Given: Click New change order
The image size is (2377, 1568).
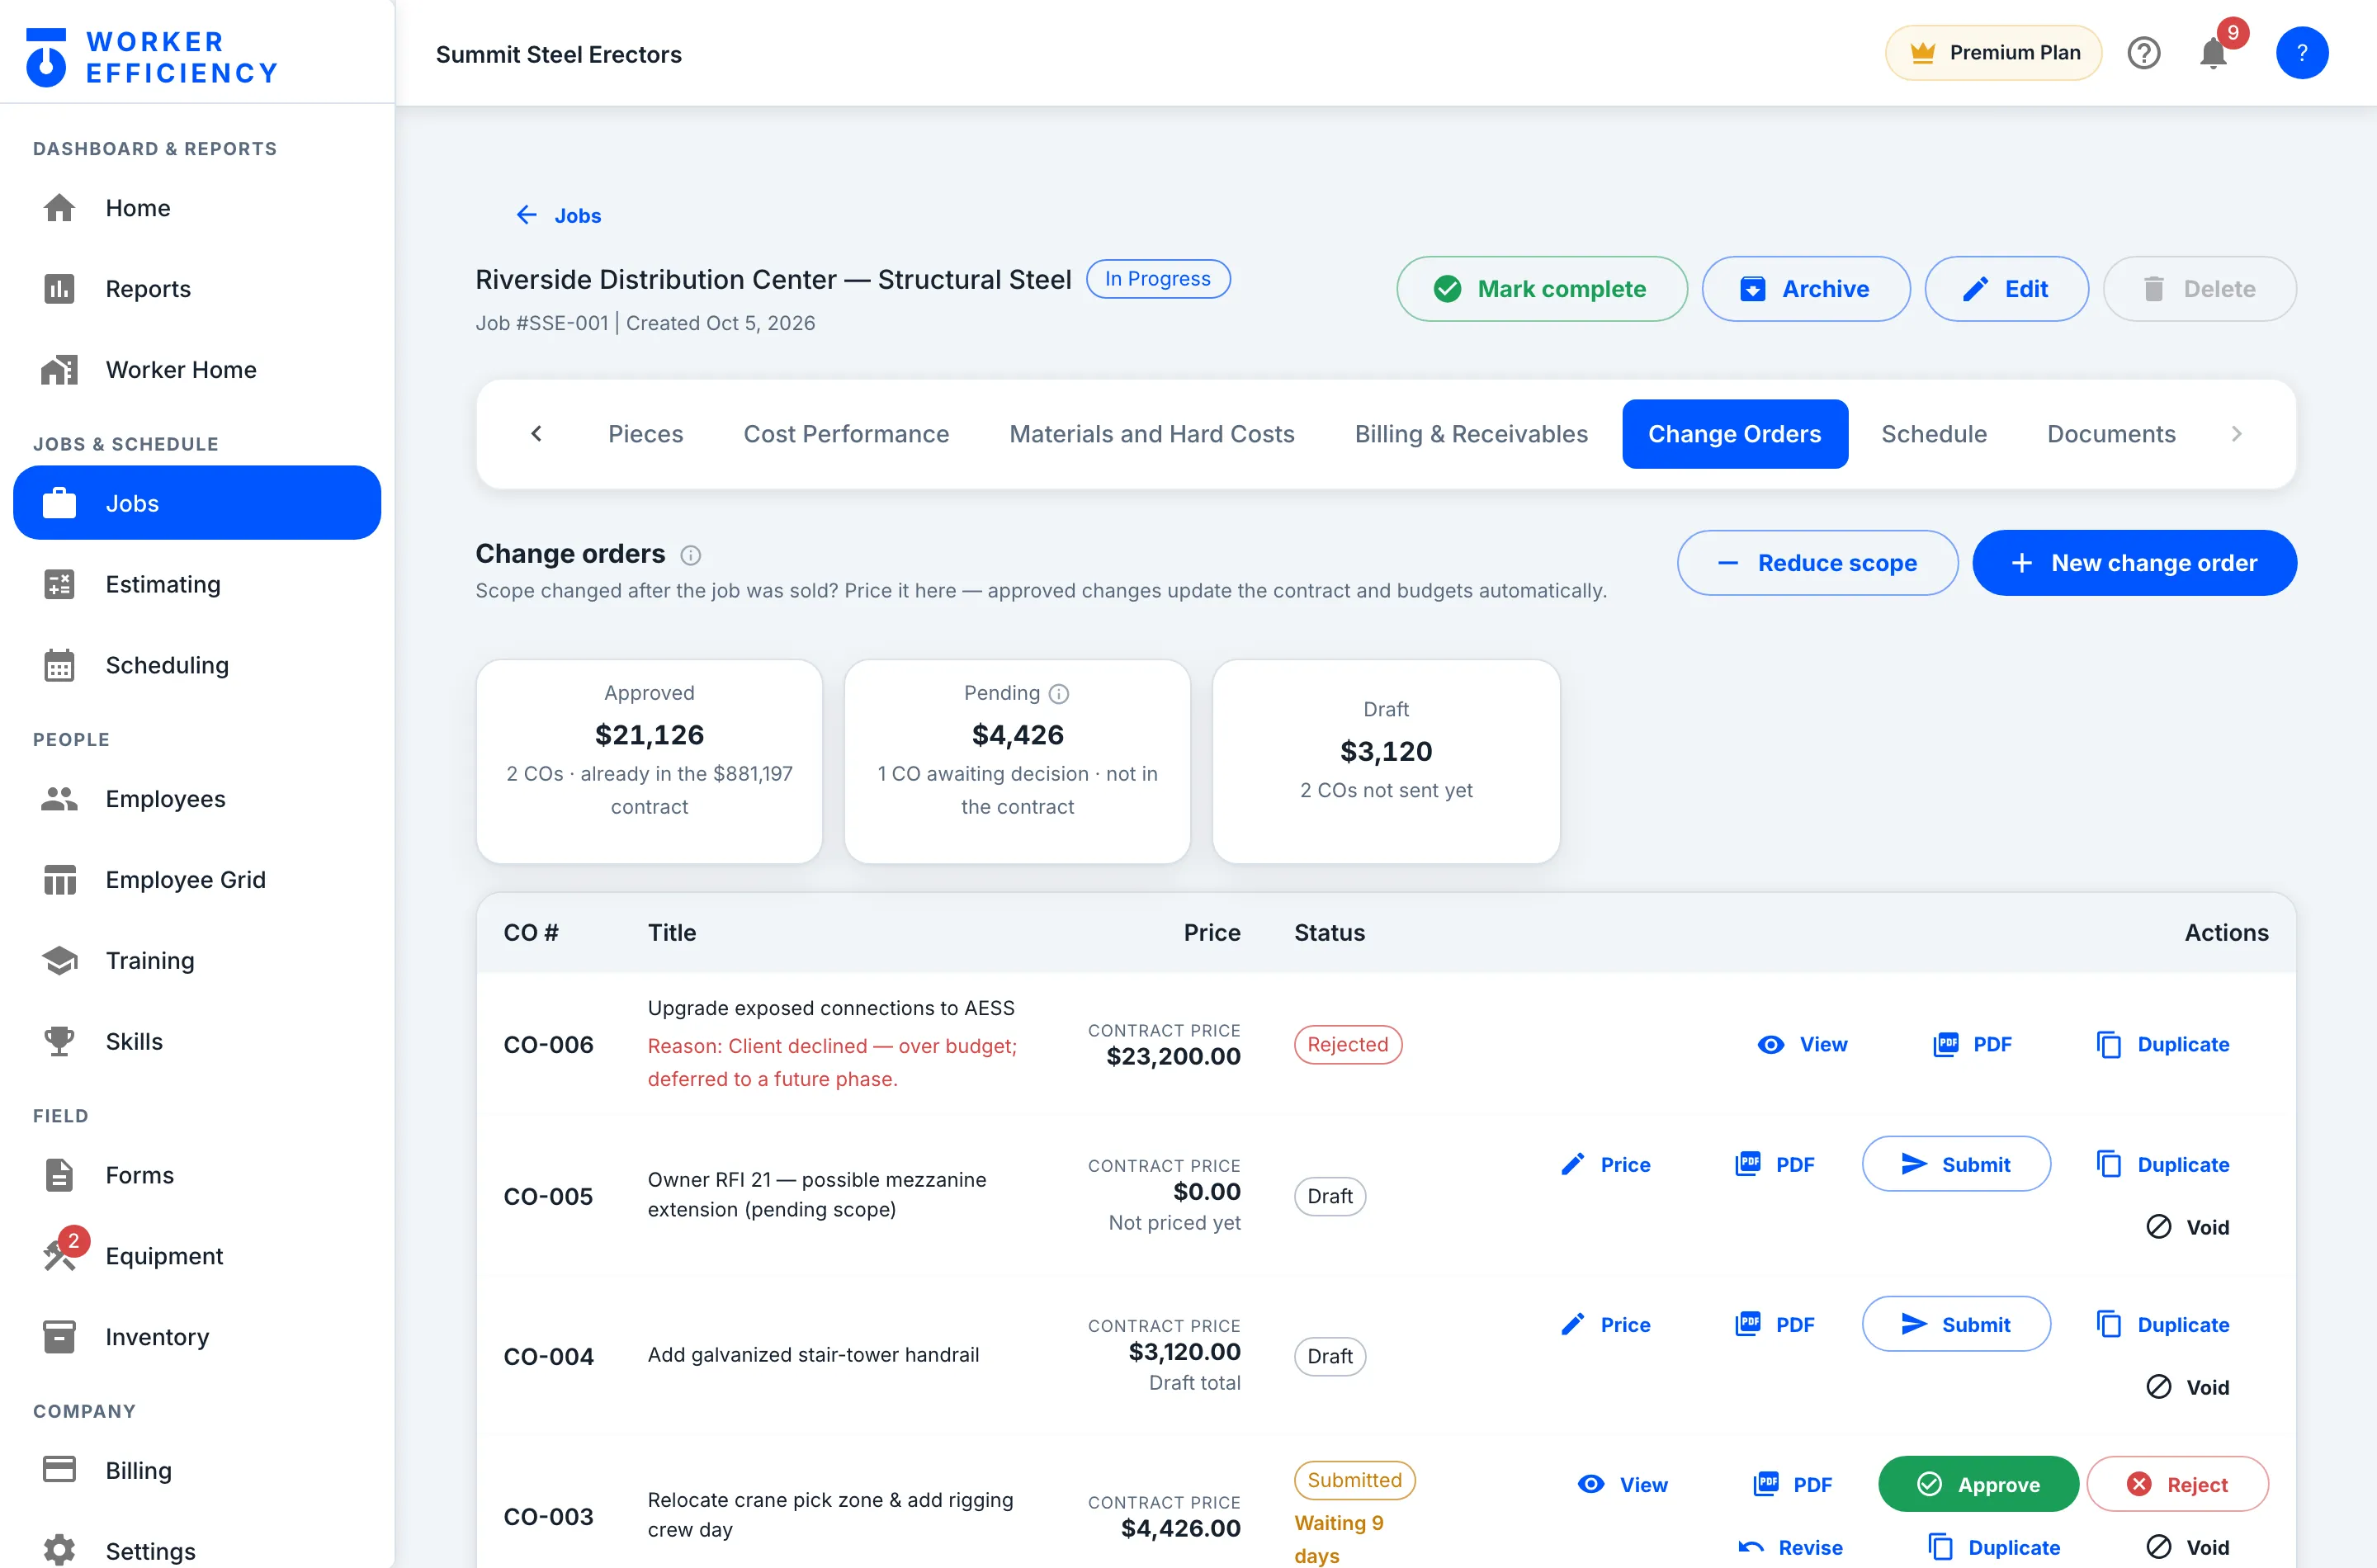Looking at the screenshot, I should pyautogui.click(x=2134, y=563).
